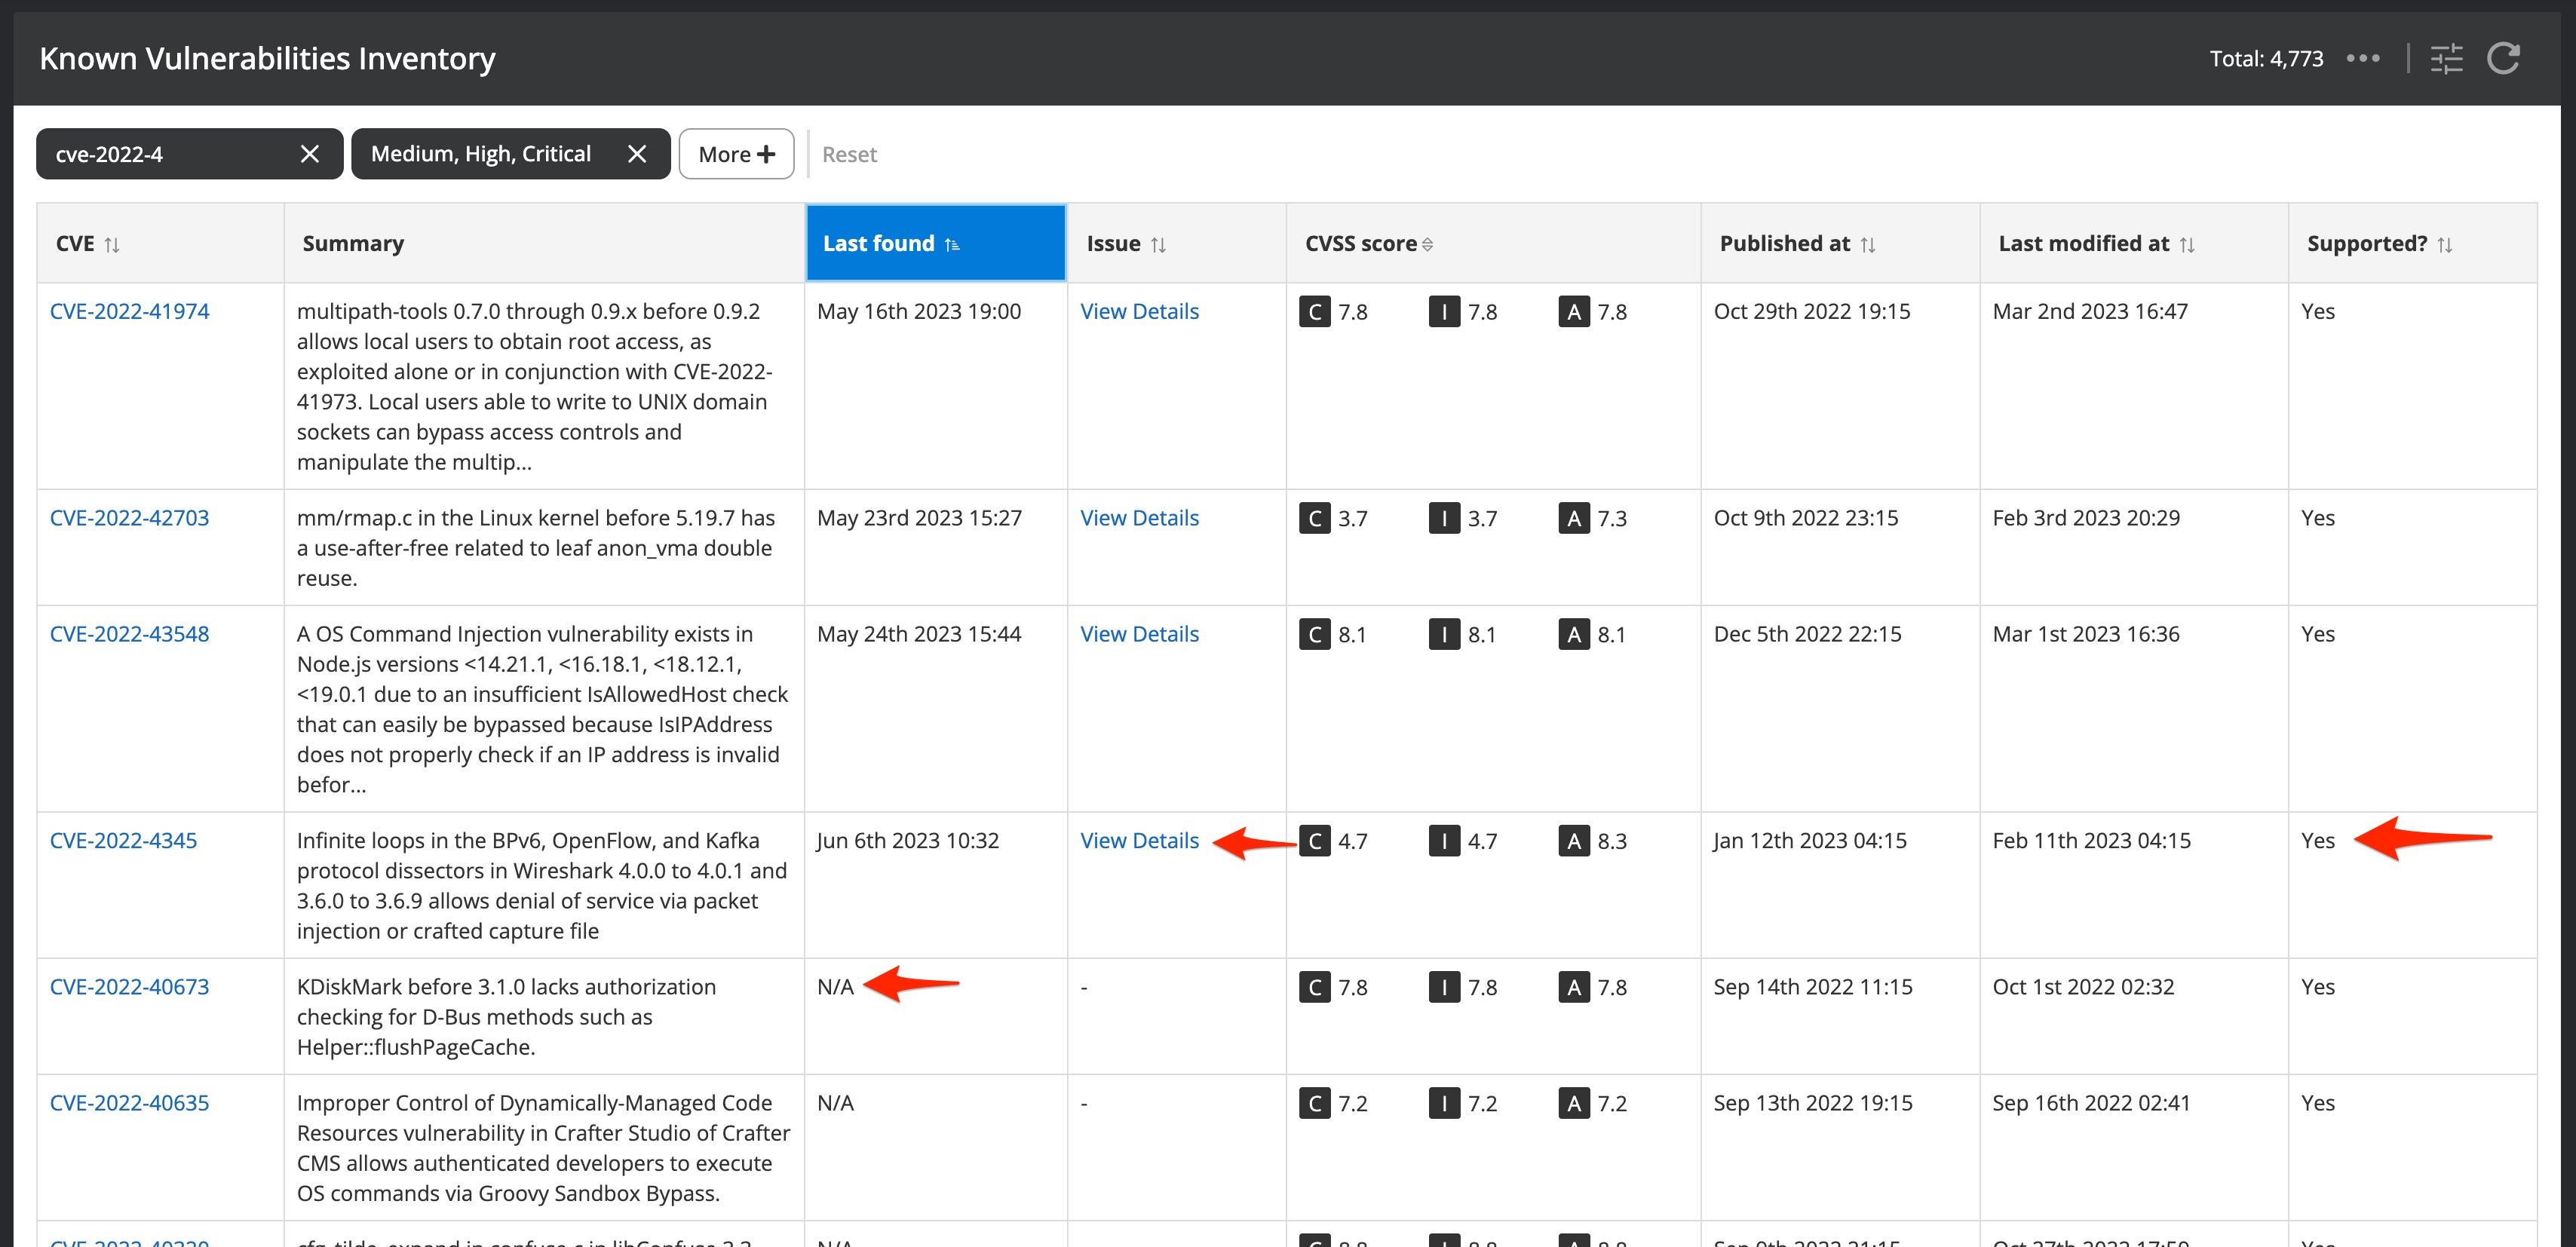Open the Medium, High, Critical severity filter

pyautogui.click(x=481, y=154)
